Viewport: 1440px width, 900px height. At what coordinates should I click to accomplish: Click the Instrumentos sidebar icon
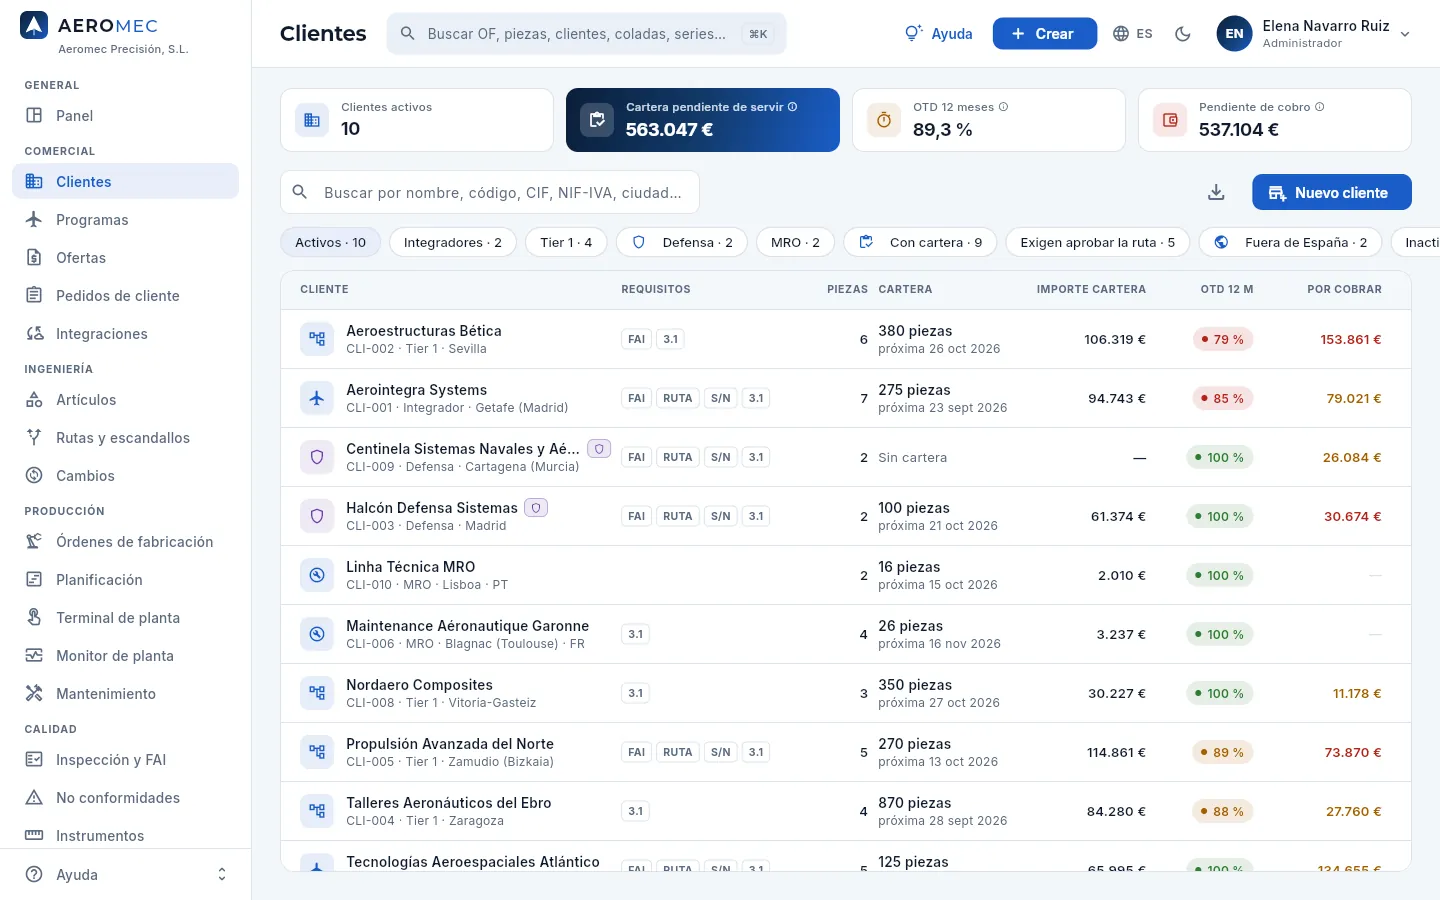click(34, 836)
